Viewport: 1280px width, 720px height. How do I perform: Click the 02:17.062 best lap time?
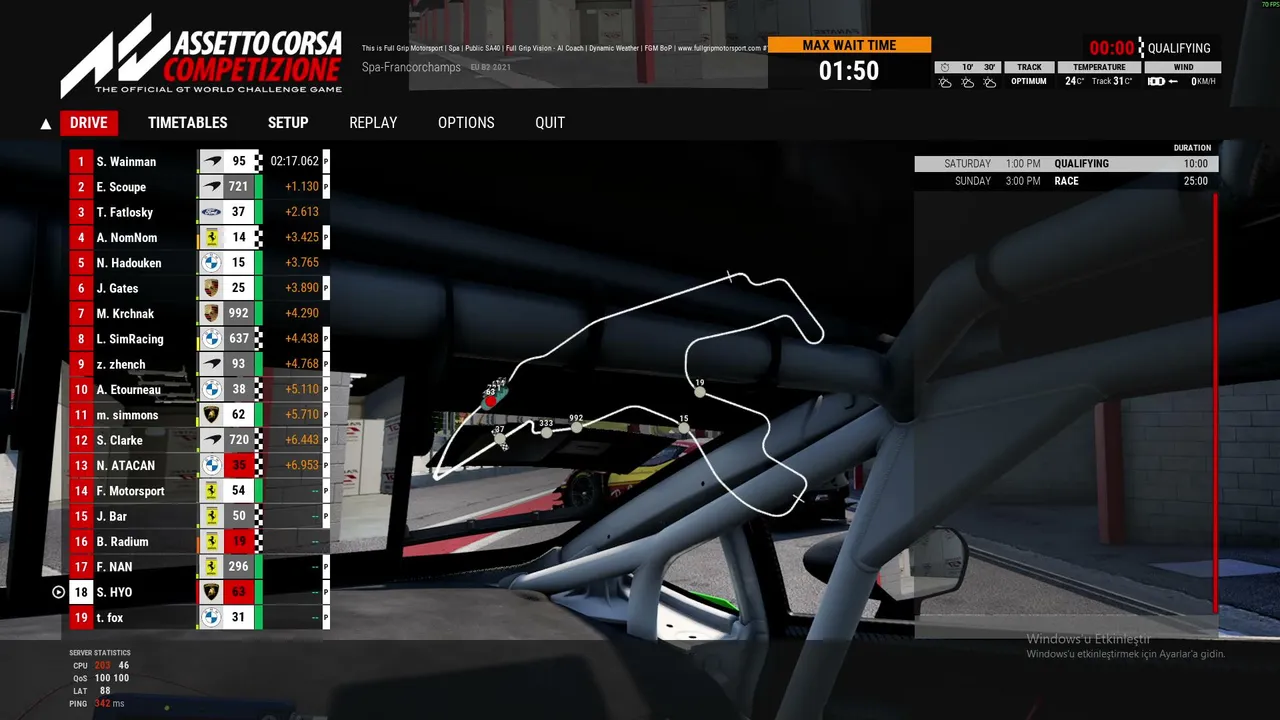(x=295, y=161)
